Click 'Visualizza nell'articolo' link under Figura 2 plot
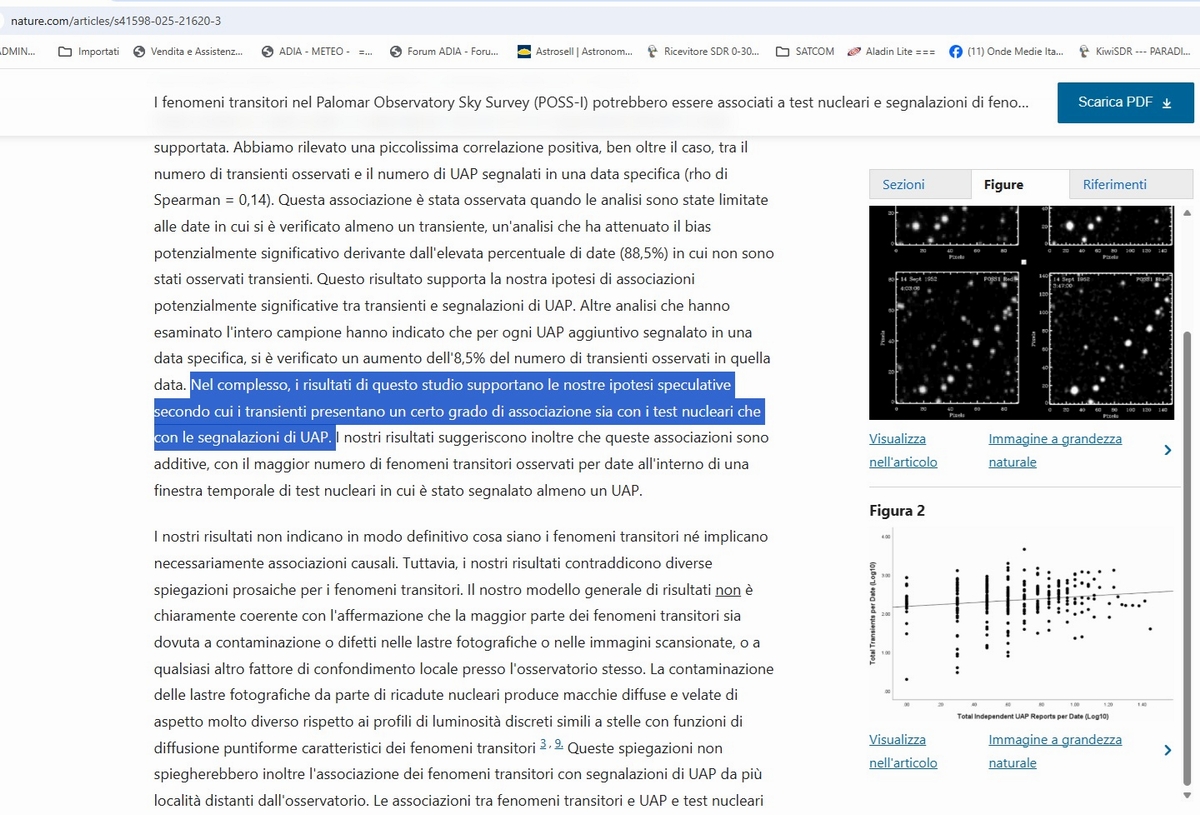This screenshot has width=1200, height=815. pos(903,751)
